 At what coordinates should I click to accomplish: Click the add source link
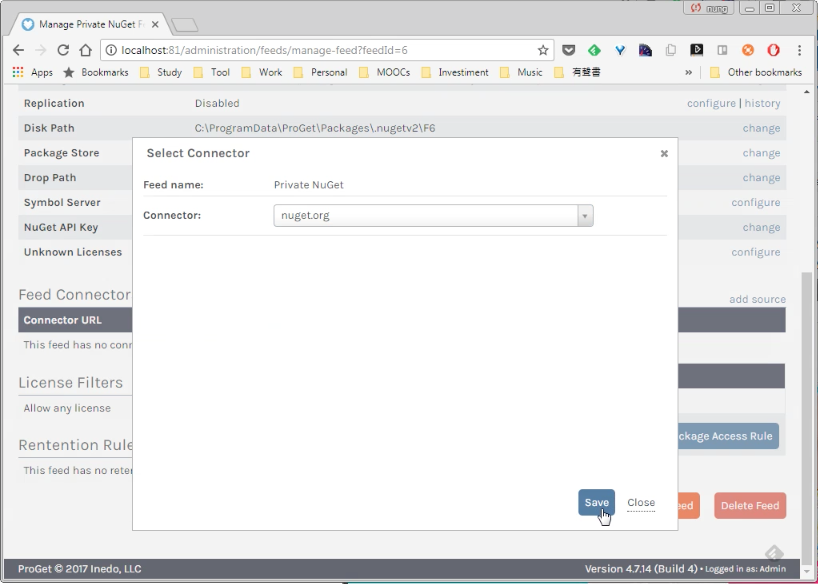tap(757, 299)
